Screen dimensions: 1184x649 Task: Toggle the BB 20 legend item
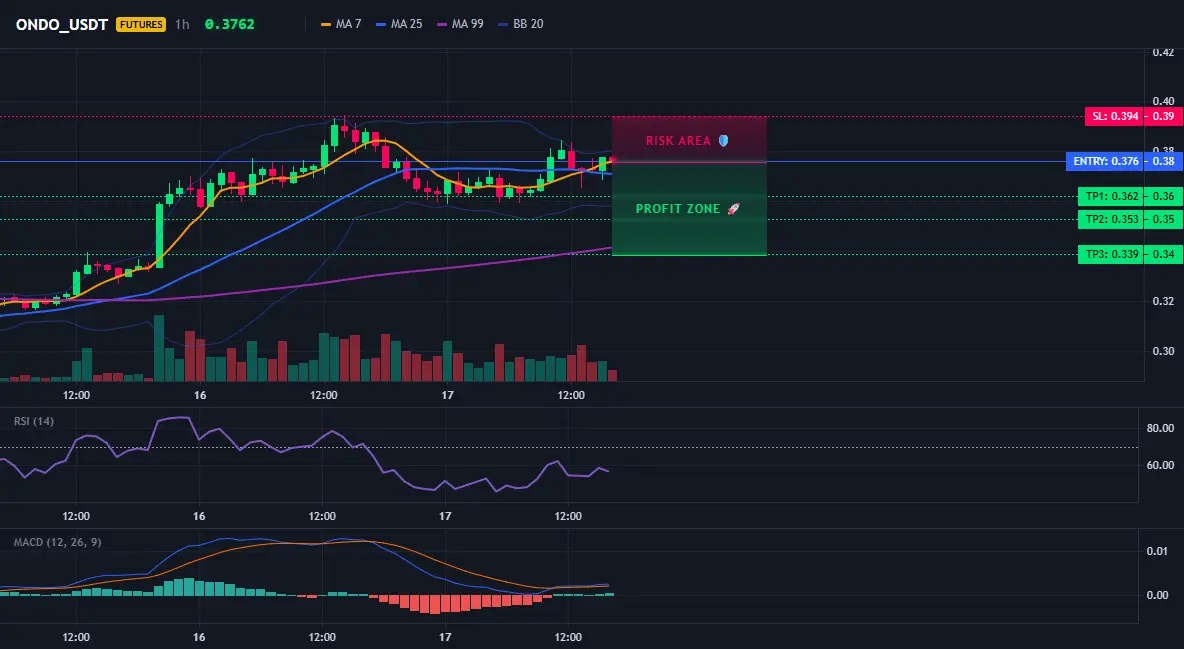tap(521, 24)
